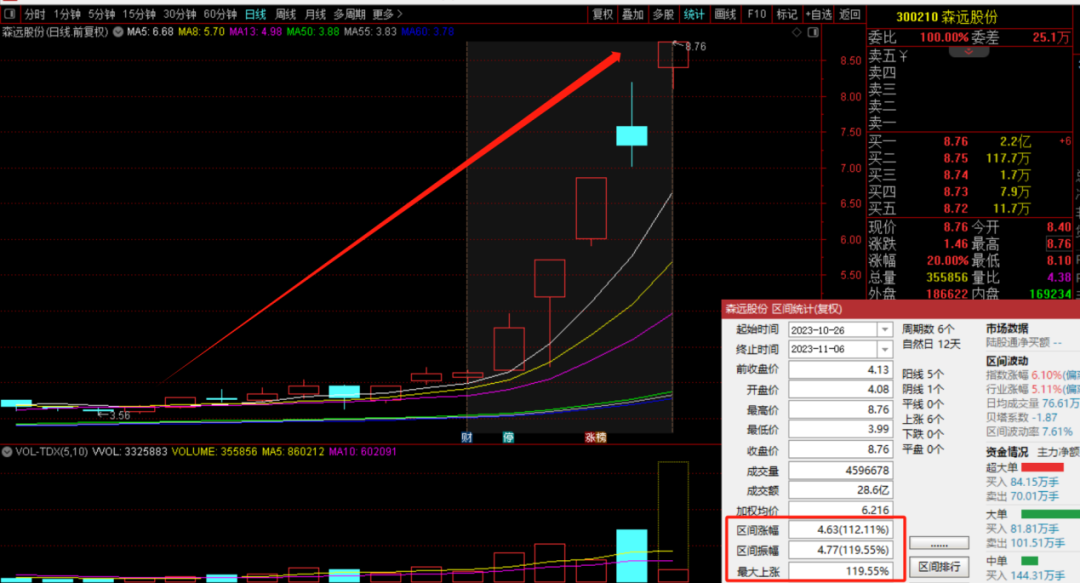Select the 1分钟 period tab
Image resolution: width=1080 pixels, height=583 pixels.
tap(67, 14)
